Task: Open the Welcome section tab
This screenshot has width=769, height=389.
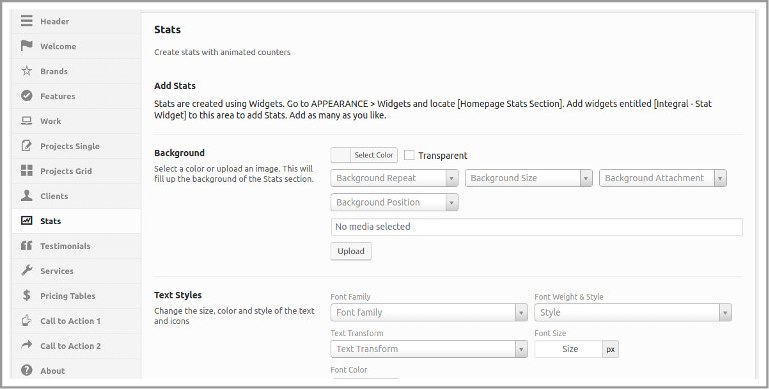Action: click(x=76, y=46)
